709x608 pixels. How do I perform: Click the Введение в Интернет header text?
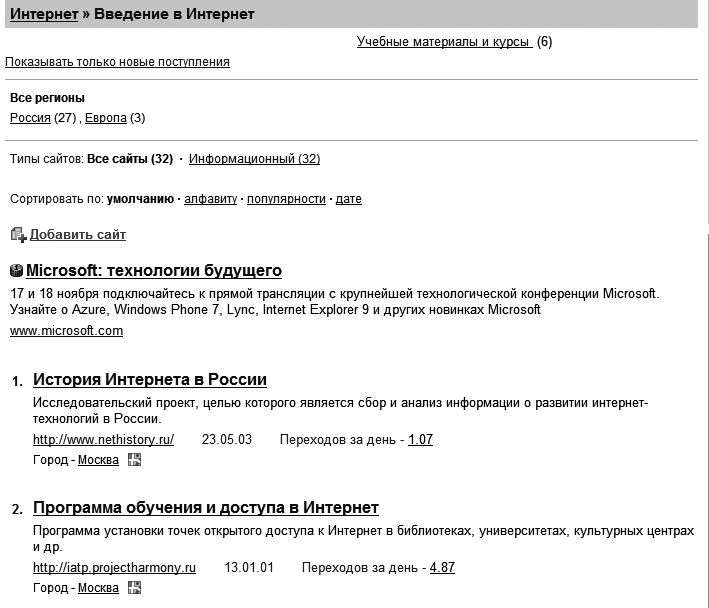pos(174,14)
